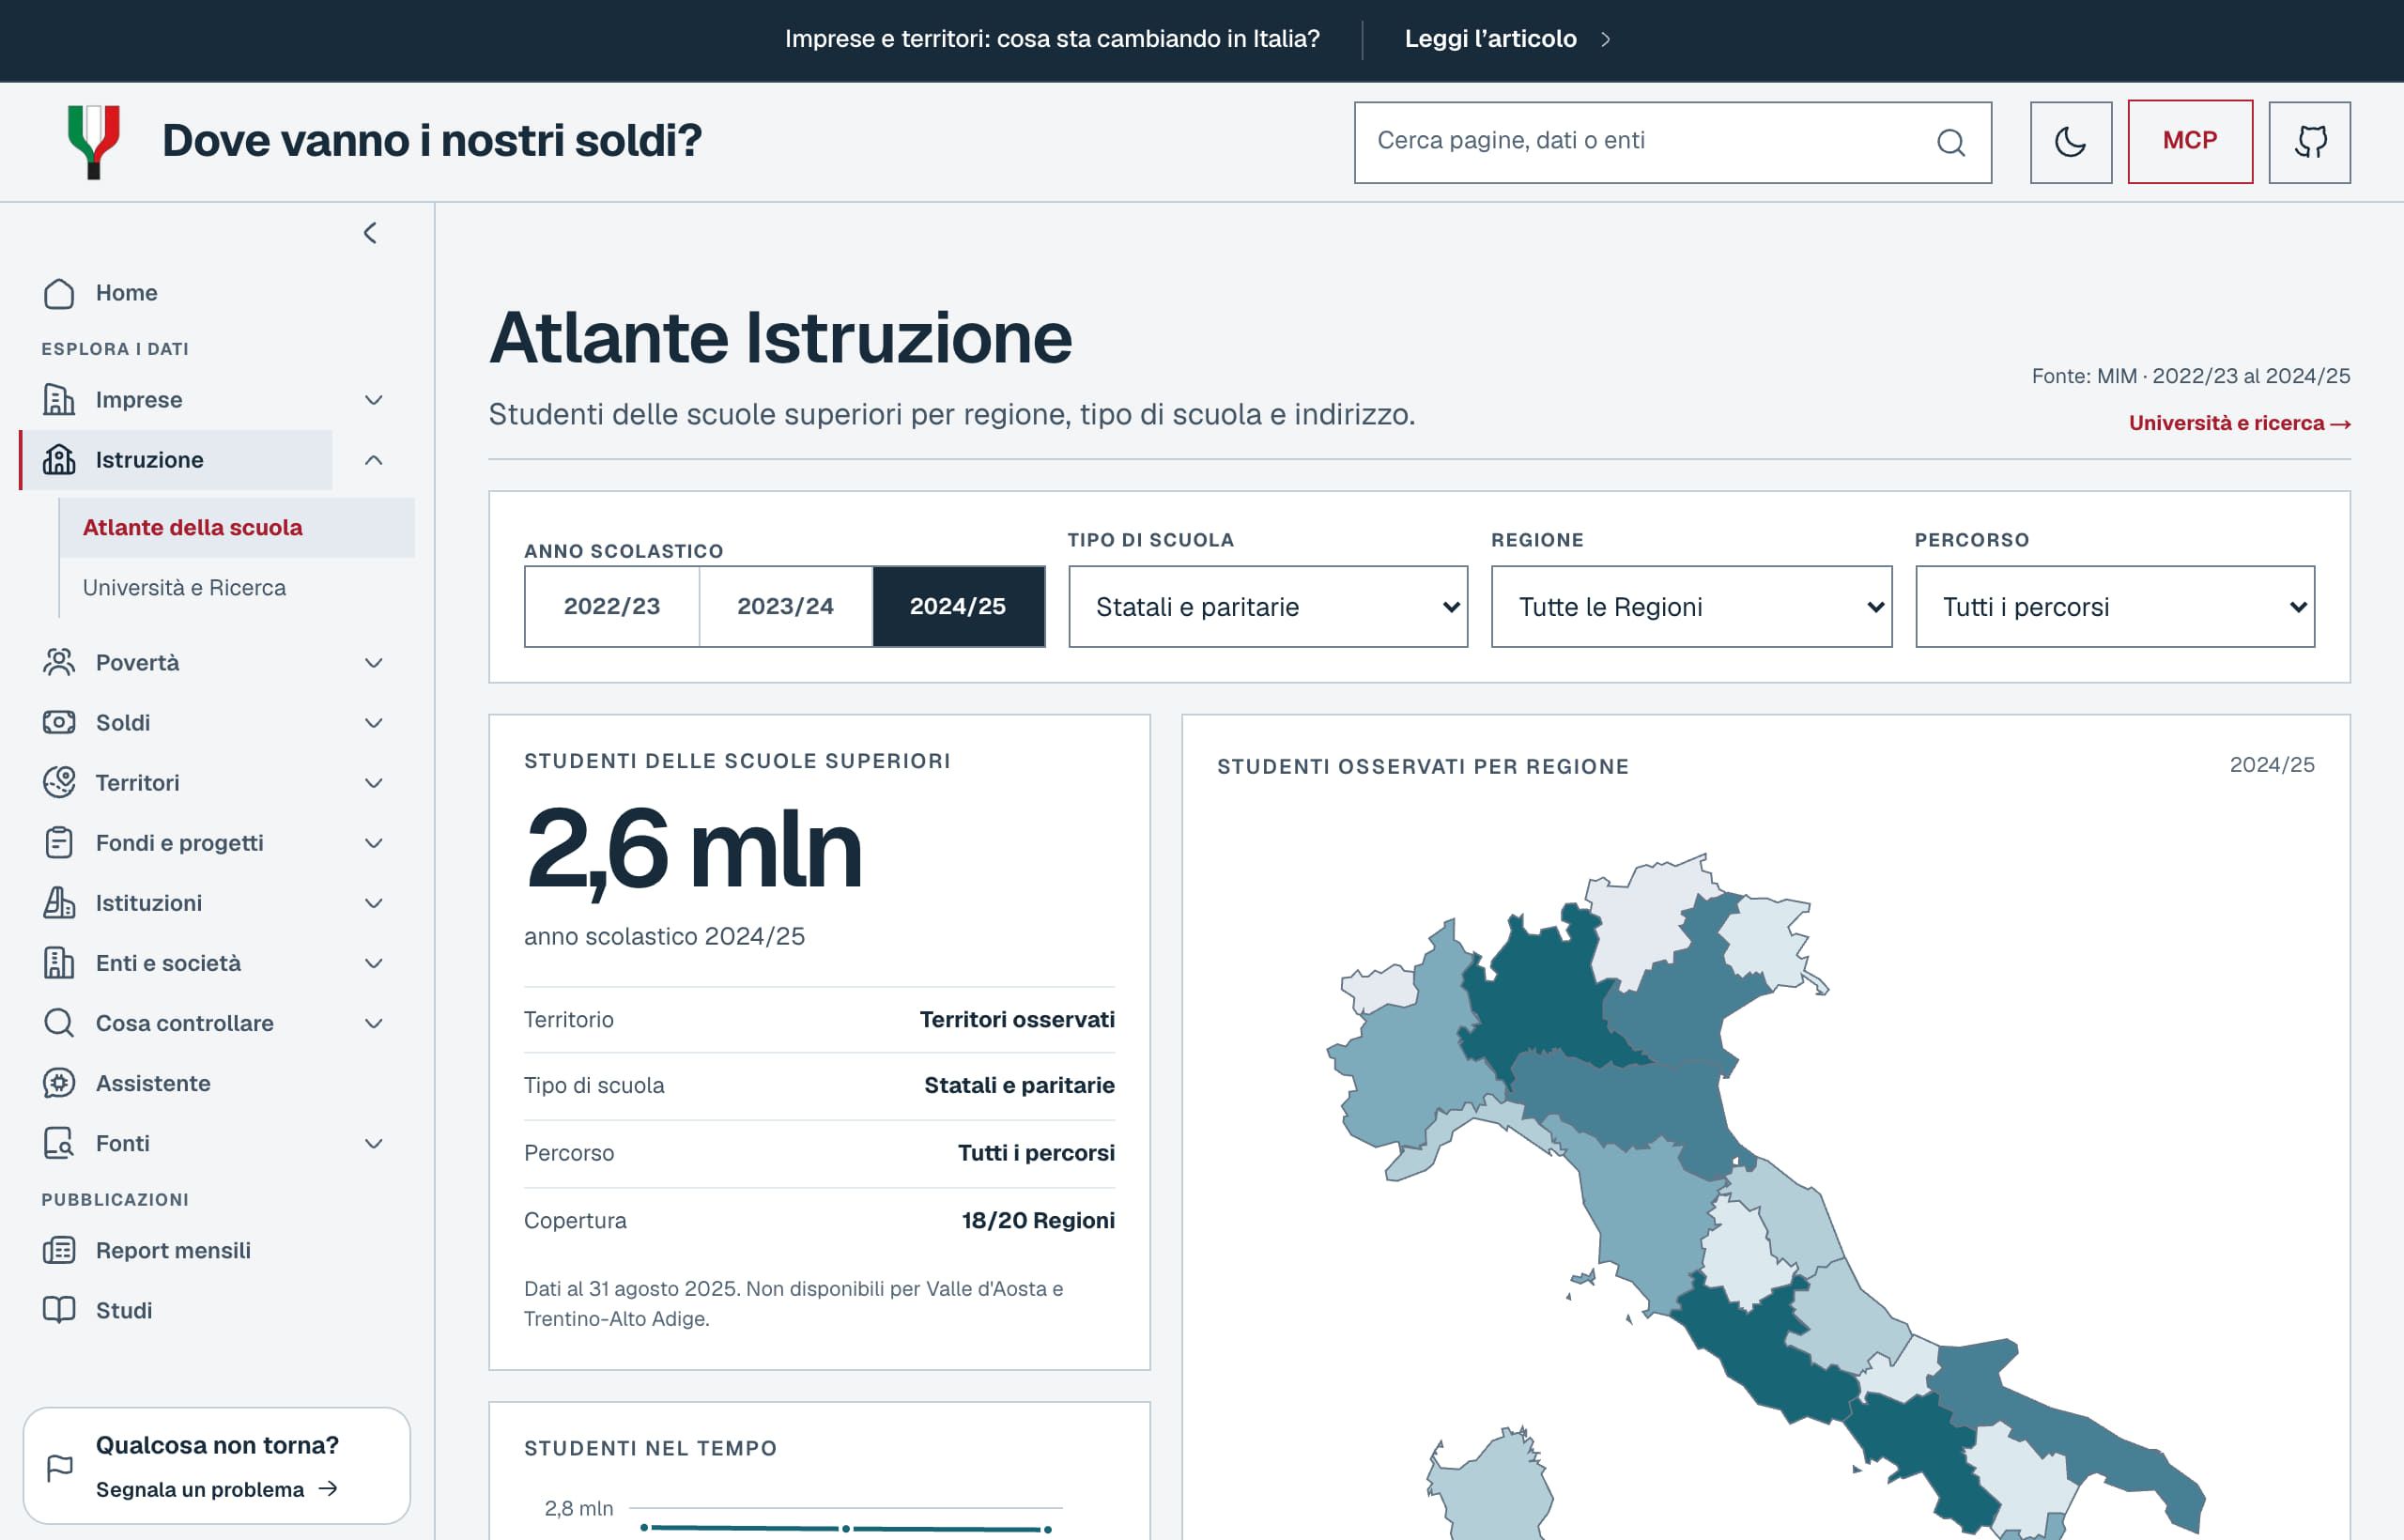This screenshot has width=2404, height=1540.
Task: Open the Regione dropdown
Action: 1691,607
